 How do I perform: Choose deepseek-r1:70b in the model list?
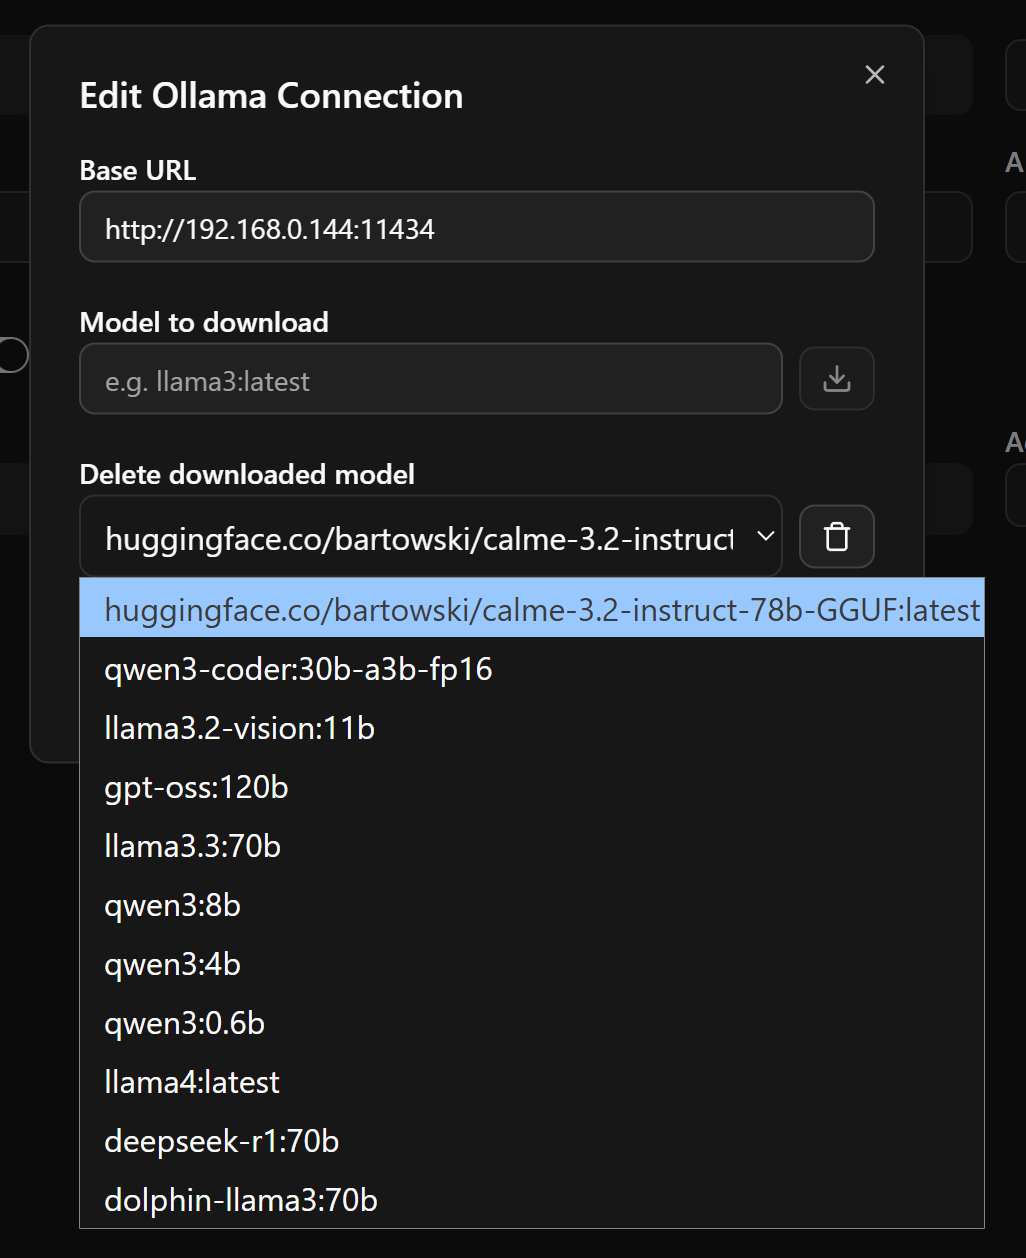tap(221, 1141)
